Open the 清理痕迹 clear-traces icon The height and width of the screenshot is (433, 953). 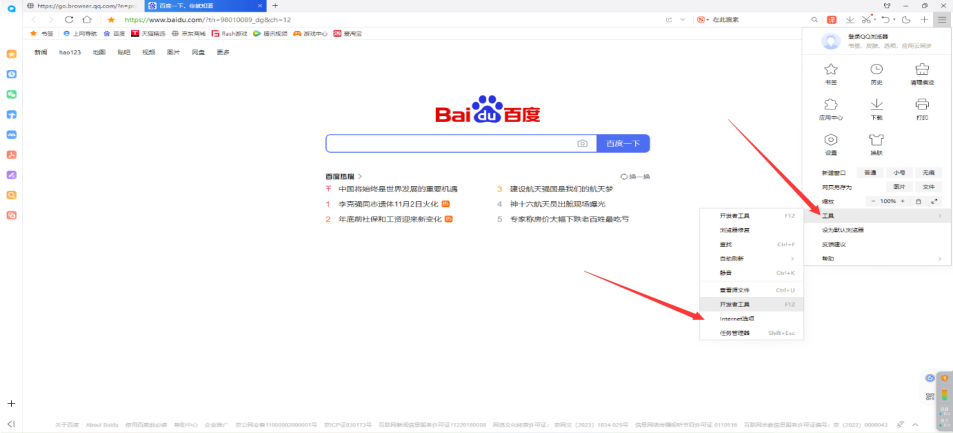coord(922,74)
